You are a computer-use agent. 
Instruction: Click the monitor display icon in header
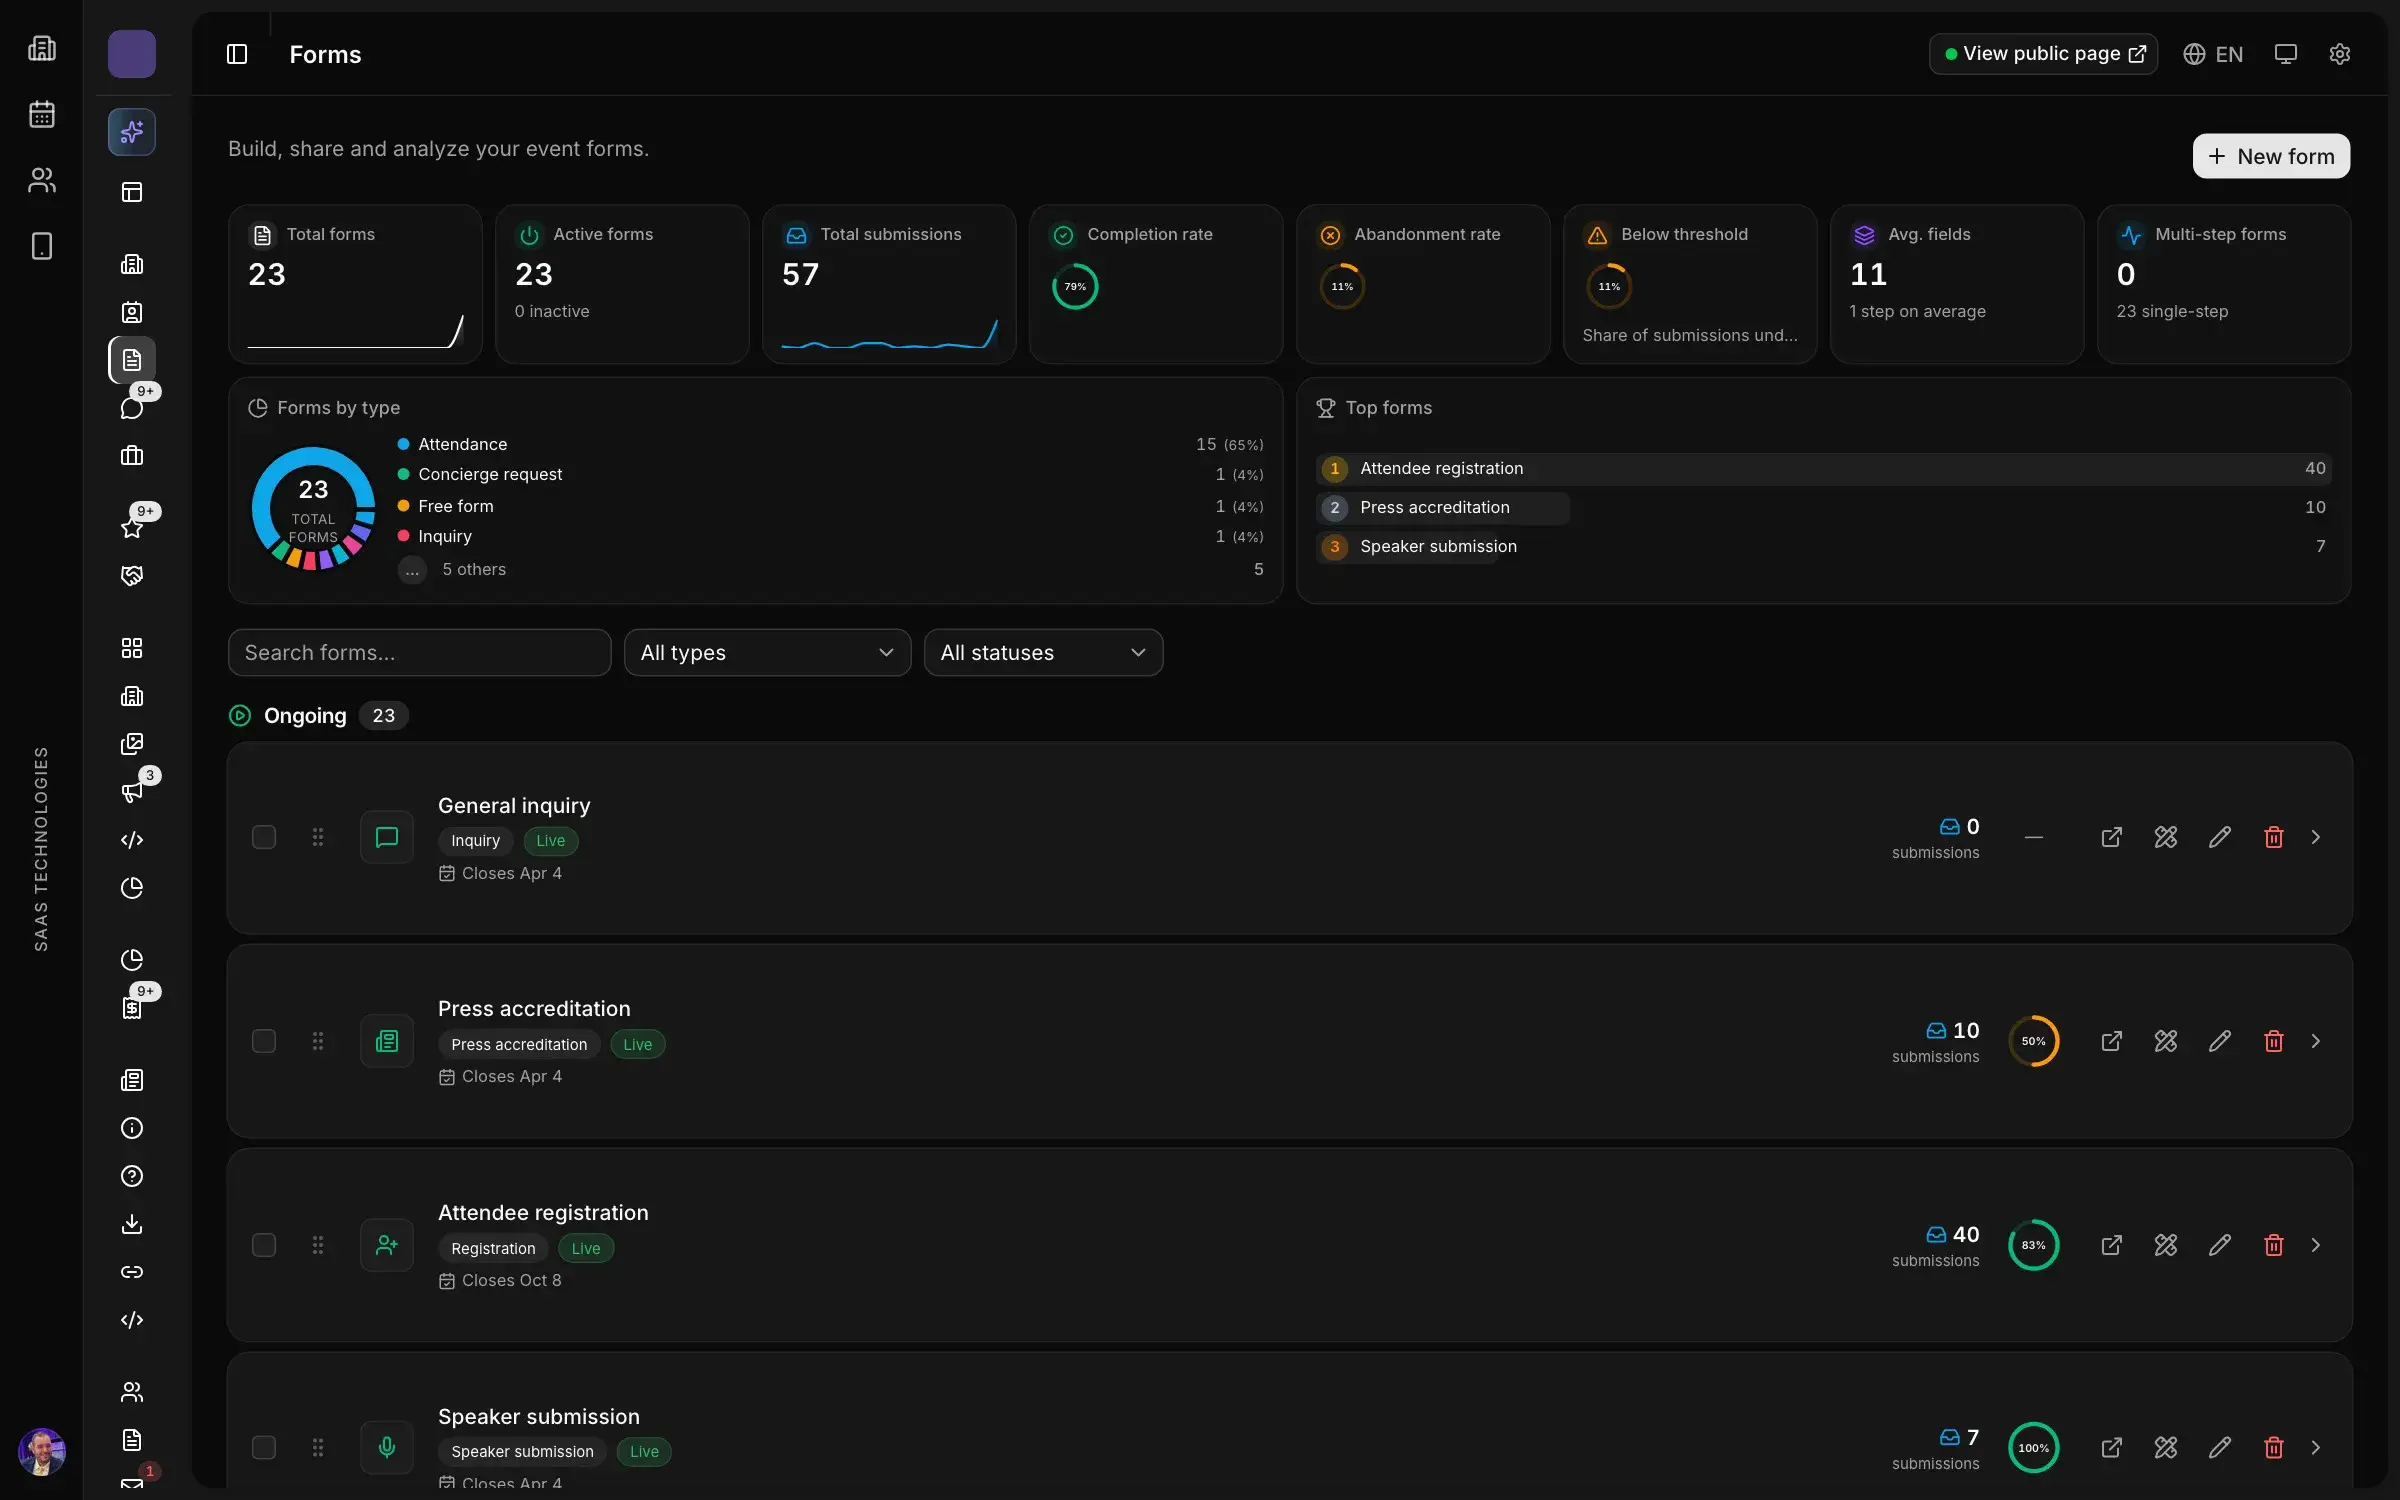pyautogui.click(x=2285, y=54)
